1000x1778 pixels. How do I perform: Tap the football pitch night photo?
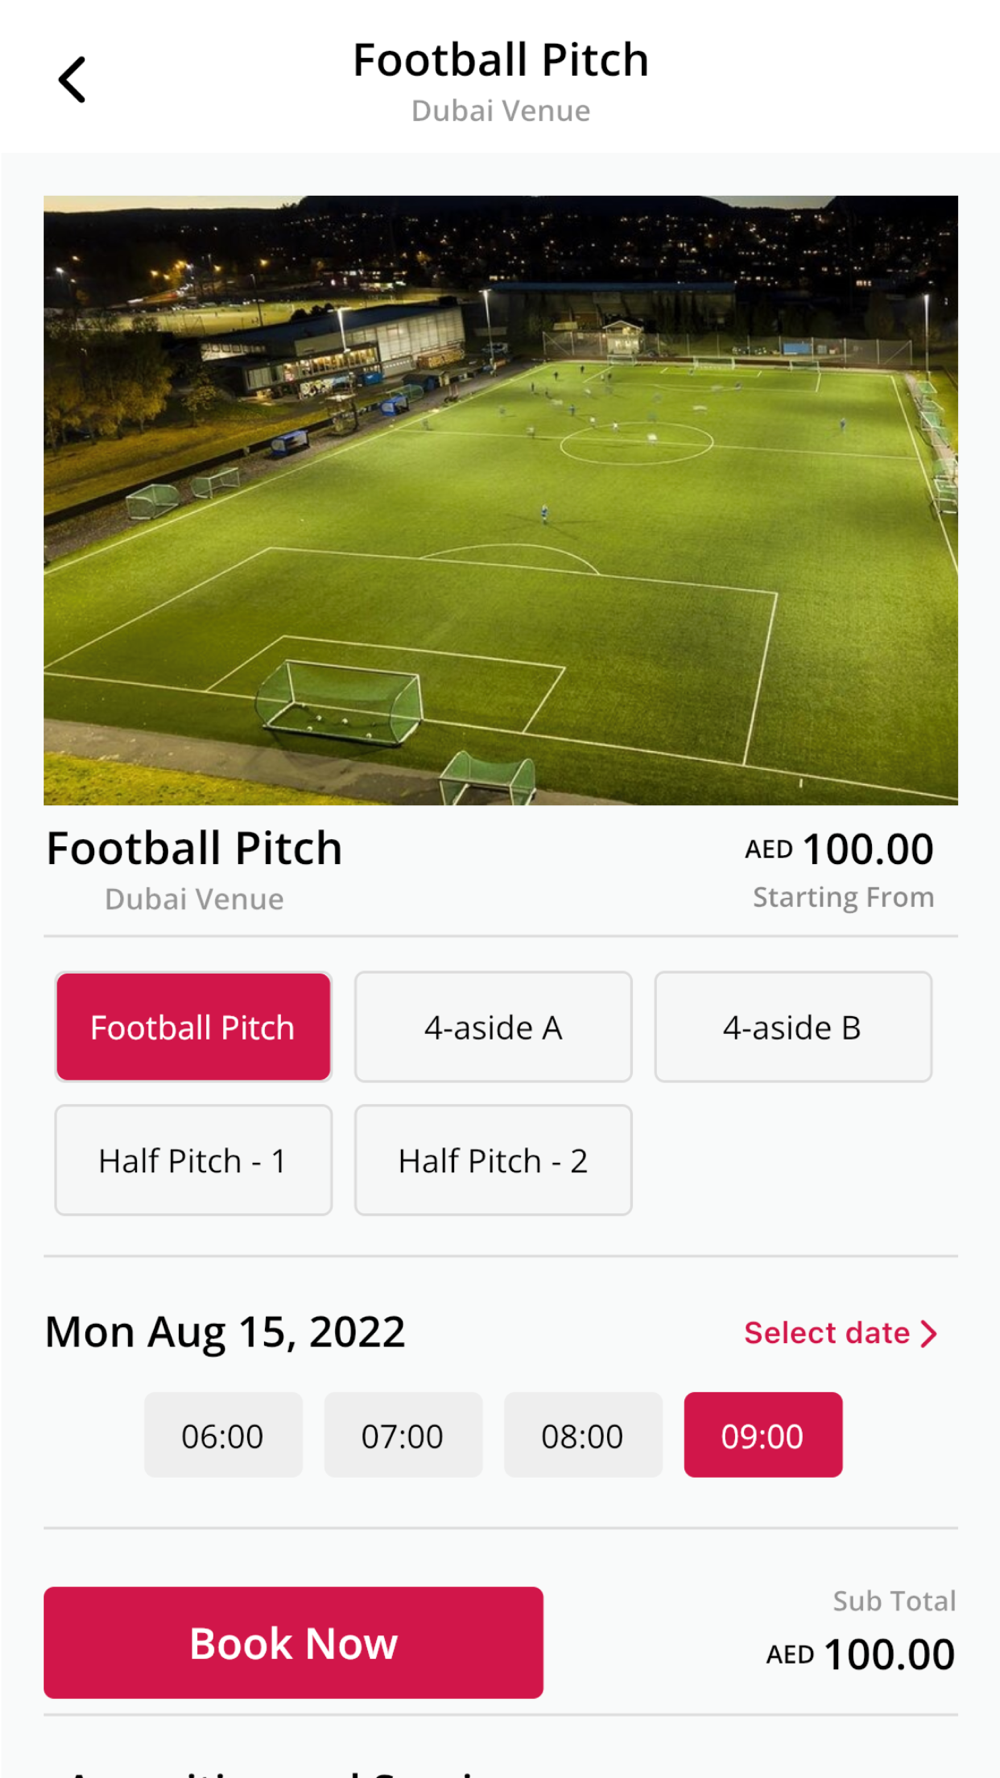500,500
